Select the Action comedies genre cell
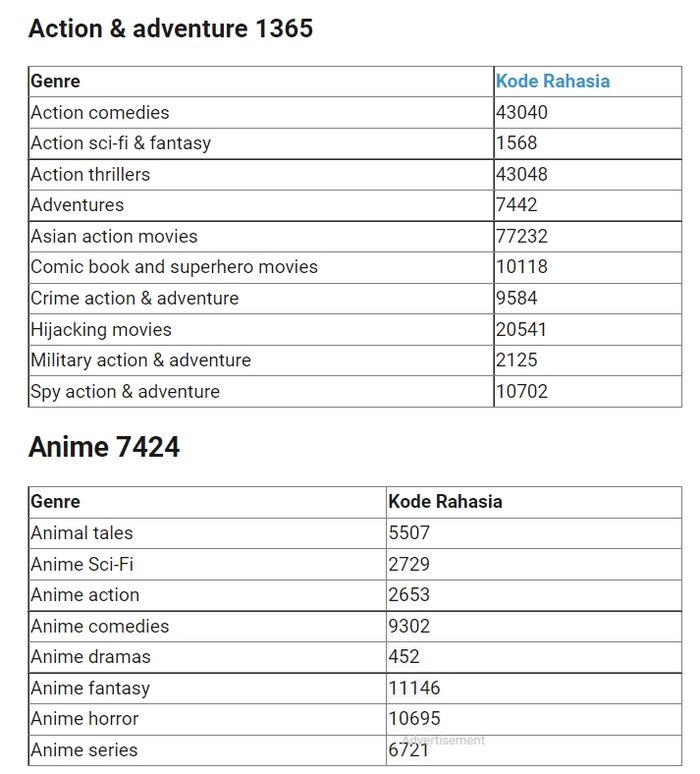Screen dimensions: 700x774 (x=100, y=112)
